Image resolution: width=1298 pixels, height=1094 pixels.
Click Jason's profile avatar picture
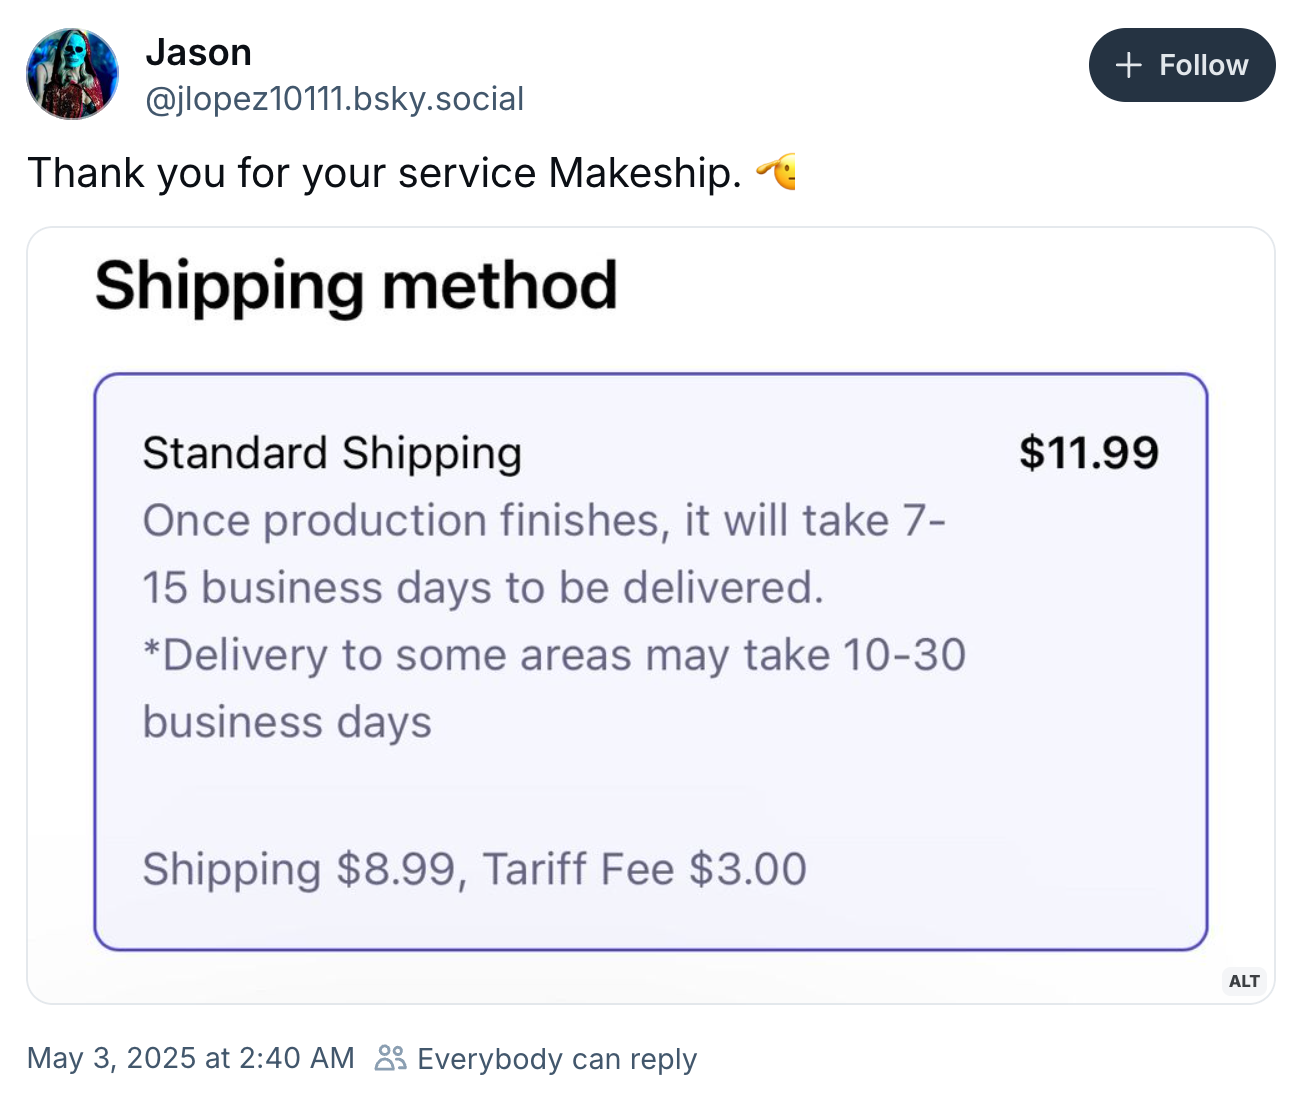(x=71, y=73)
